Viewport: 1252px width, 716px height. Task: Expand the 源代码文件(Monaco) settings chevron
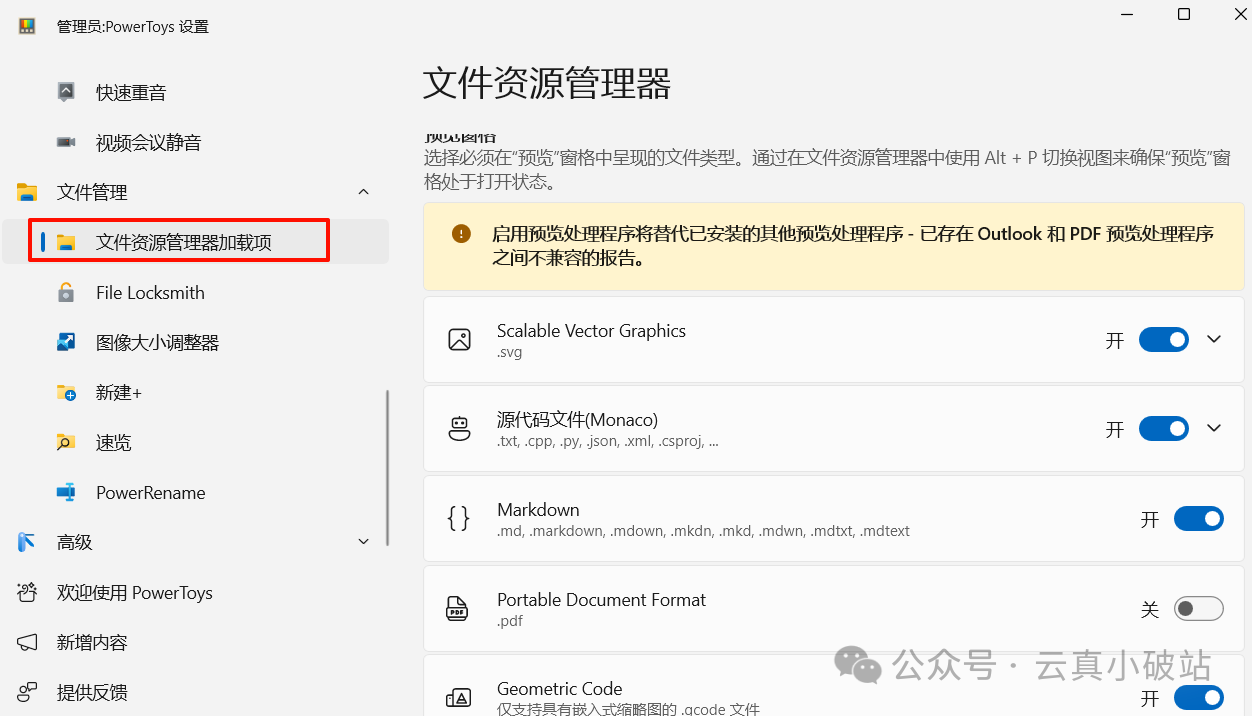[1214, 428]
